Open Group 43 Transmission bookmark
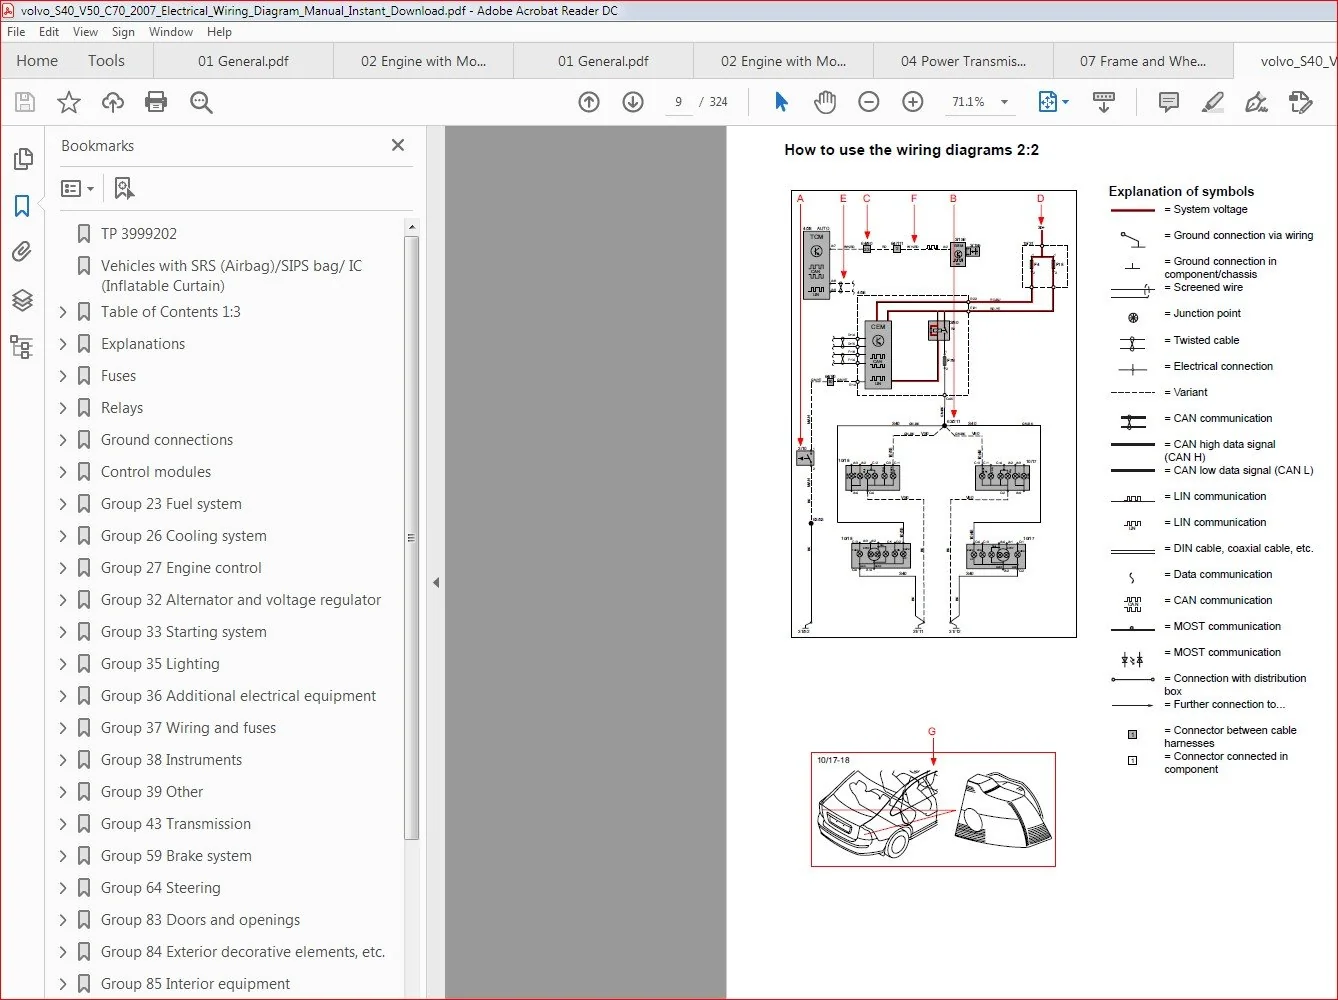Screen dimensions: 1338x1000 coord(176,824)
